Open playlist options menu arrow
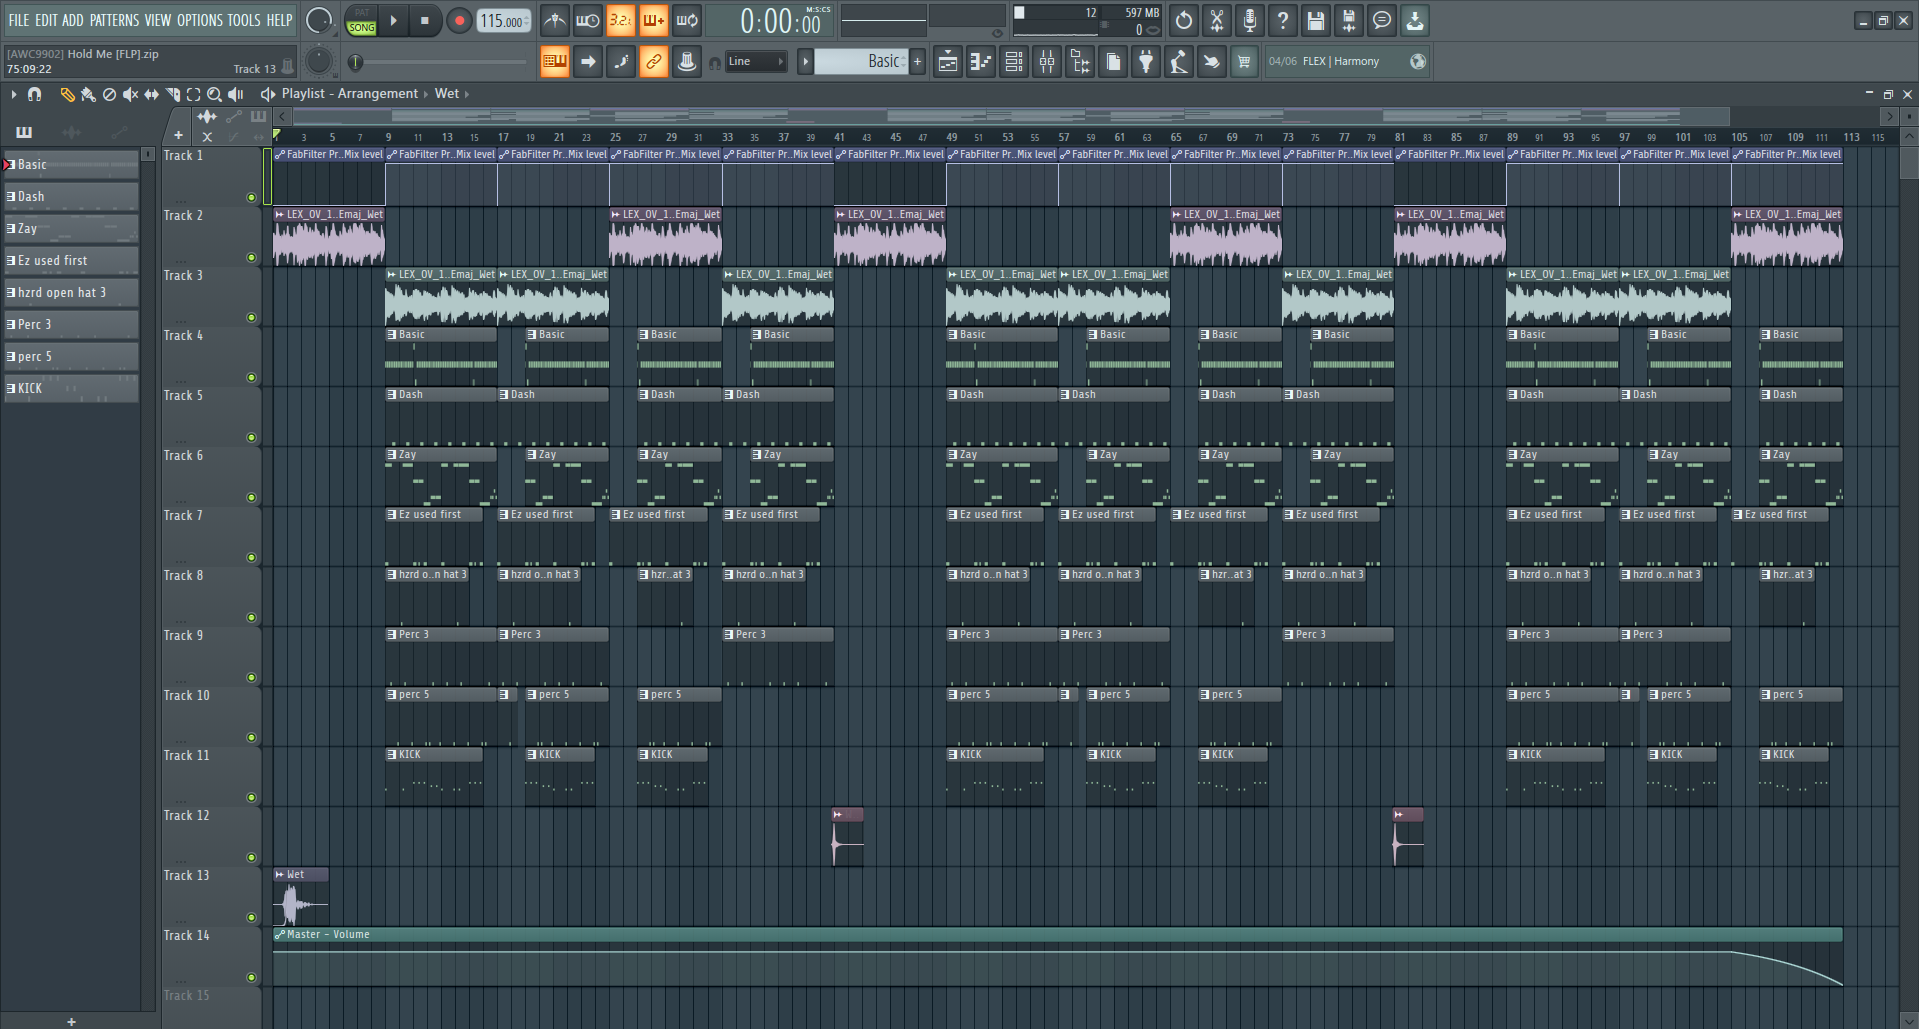The image size is (1919, 1029). coord(13,94)
